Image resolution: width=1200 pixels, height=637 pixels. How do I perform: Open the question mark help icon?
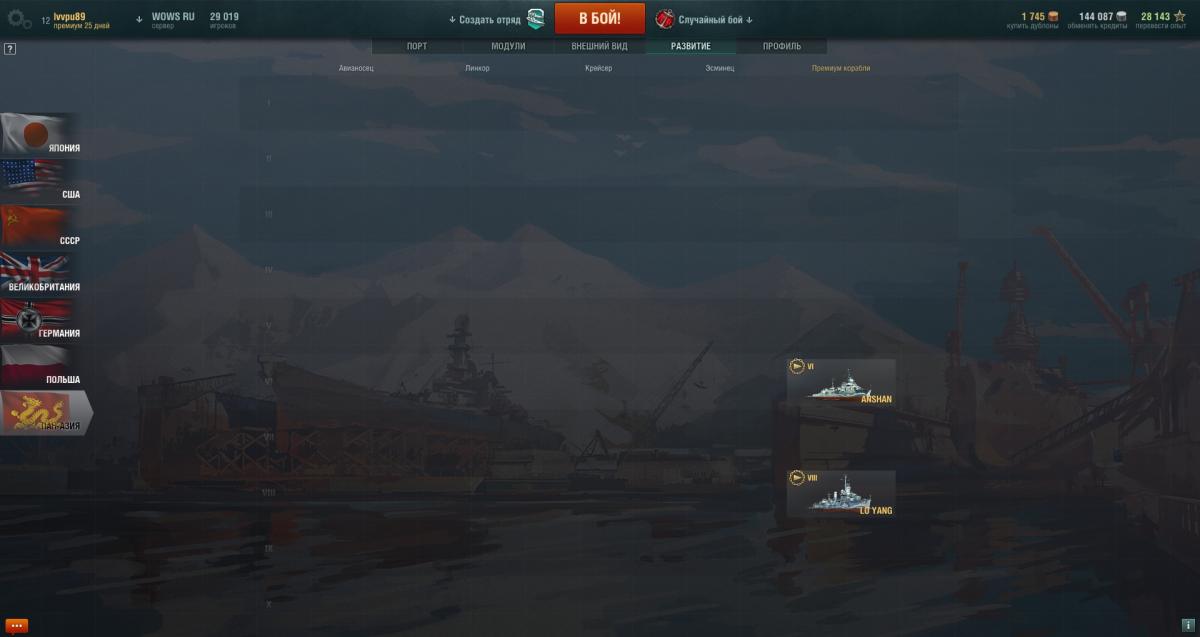tap(10, 48)
